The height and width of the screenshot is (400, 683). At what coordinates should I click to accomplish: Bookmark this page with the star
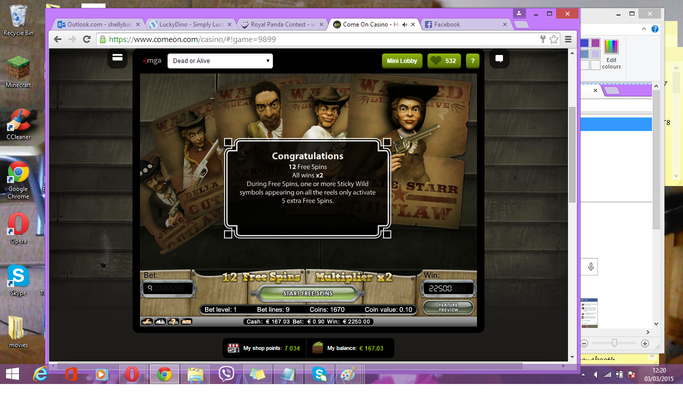tap(554, 39)
